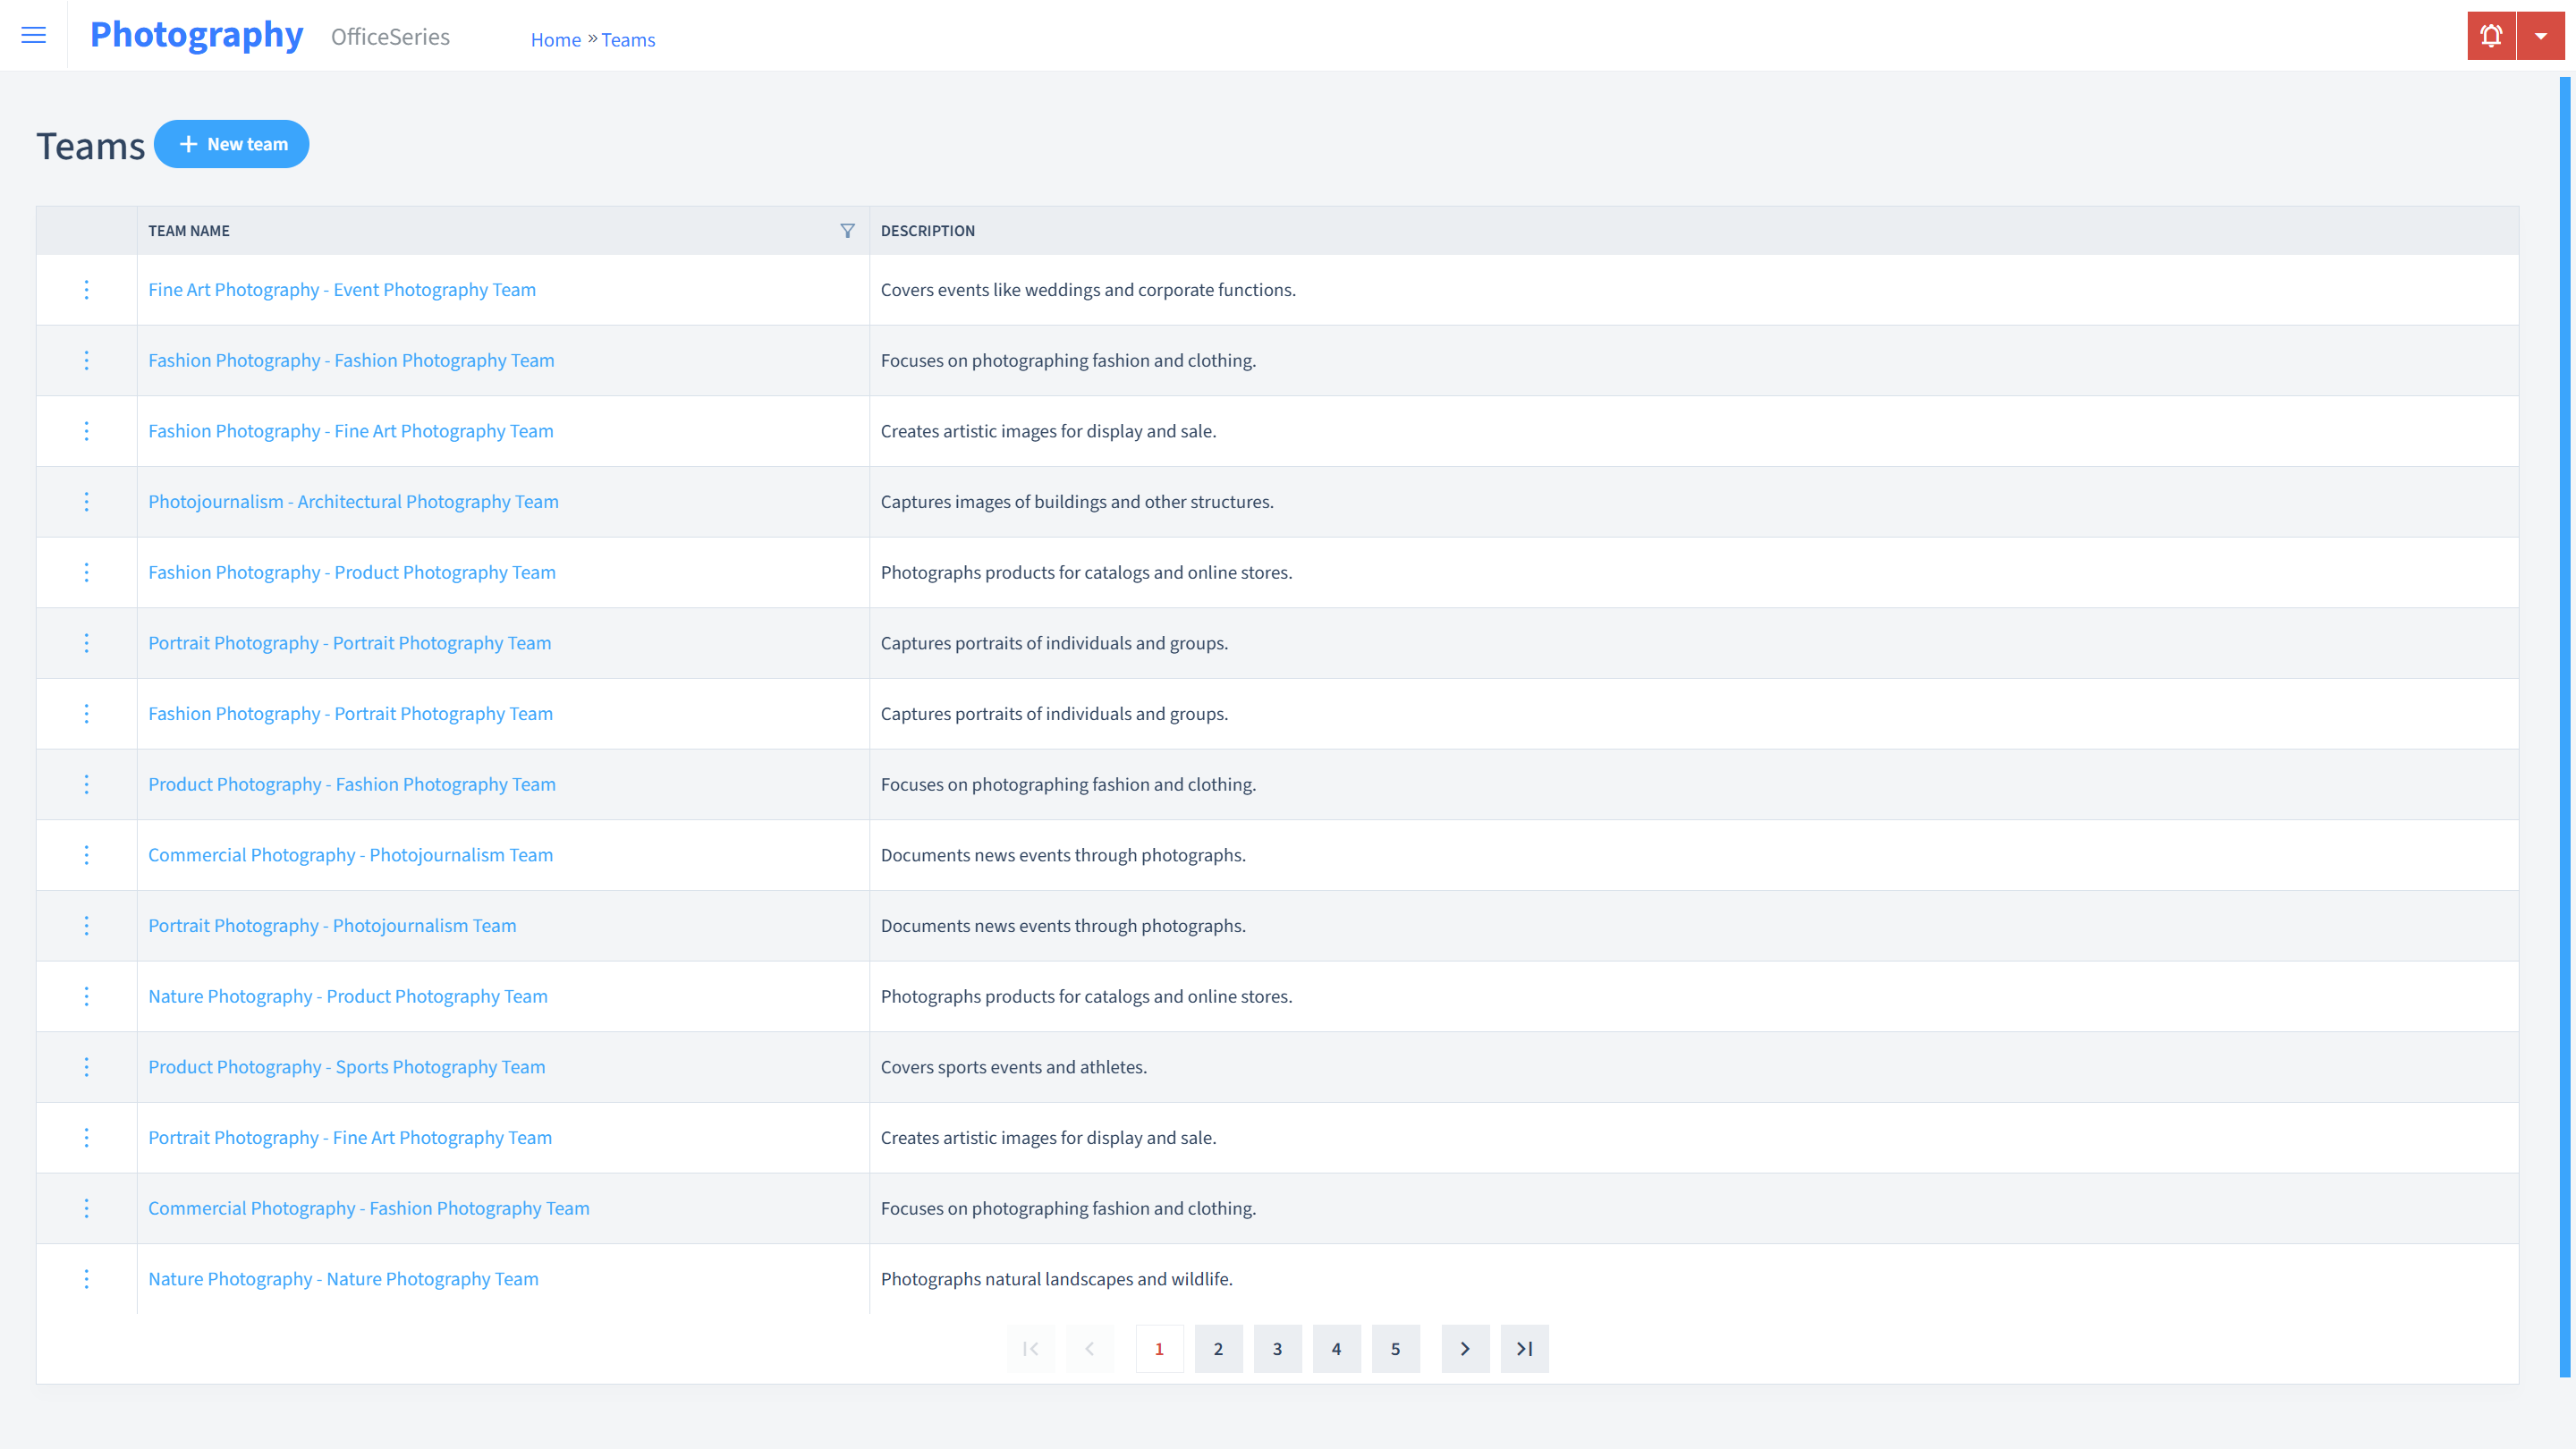This screenshot has width=2576, height=1449.
Task: Click the notifications bell icon
Action: pos(2491,36)
